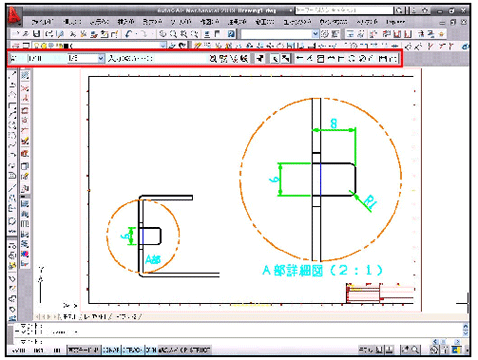Select the 'R1' radius dimension text
Screen dimensions: 478x360
coord(369,202)
